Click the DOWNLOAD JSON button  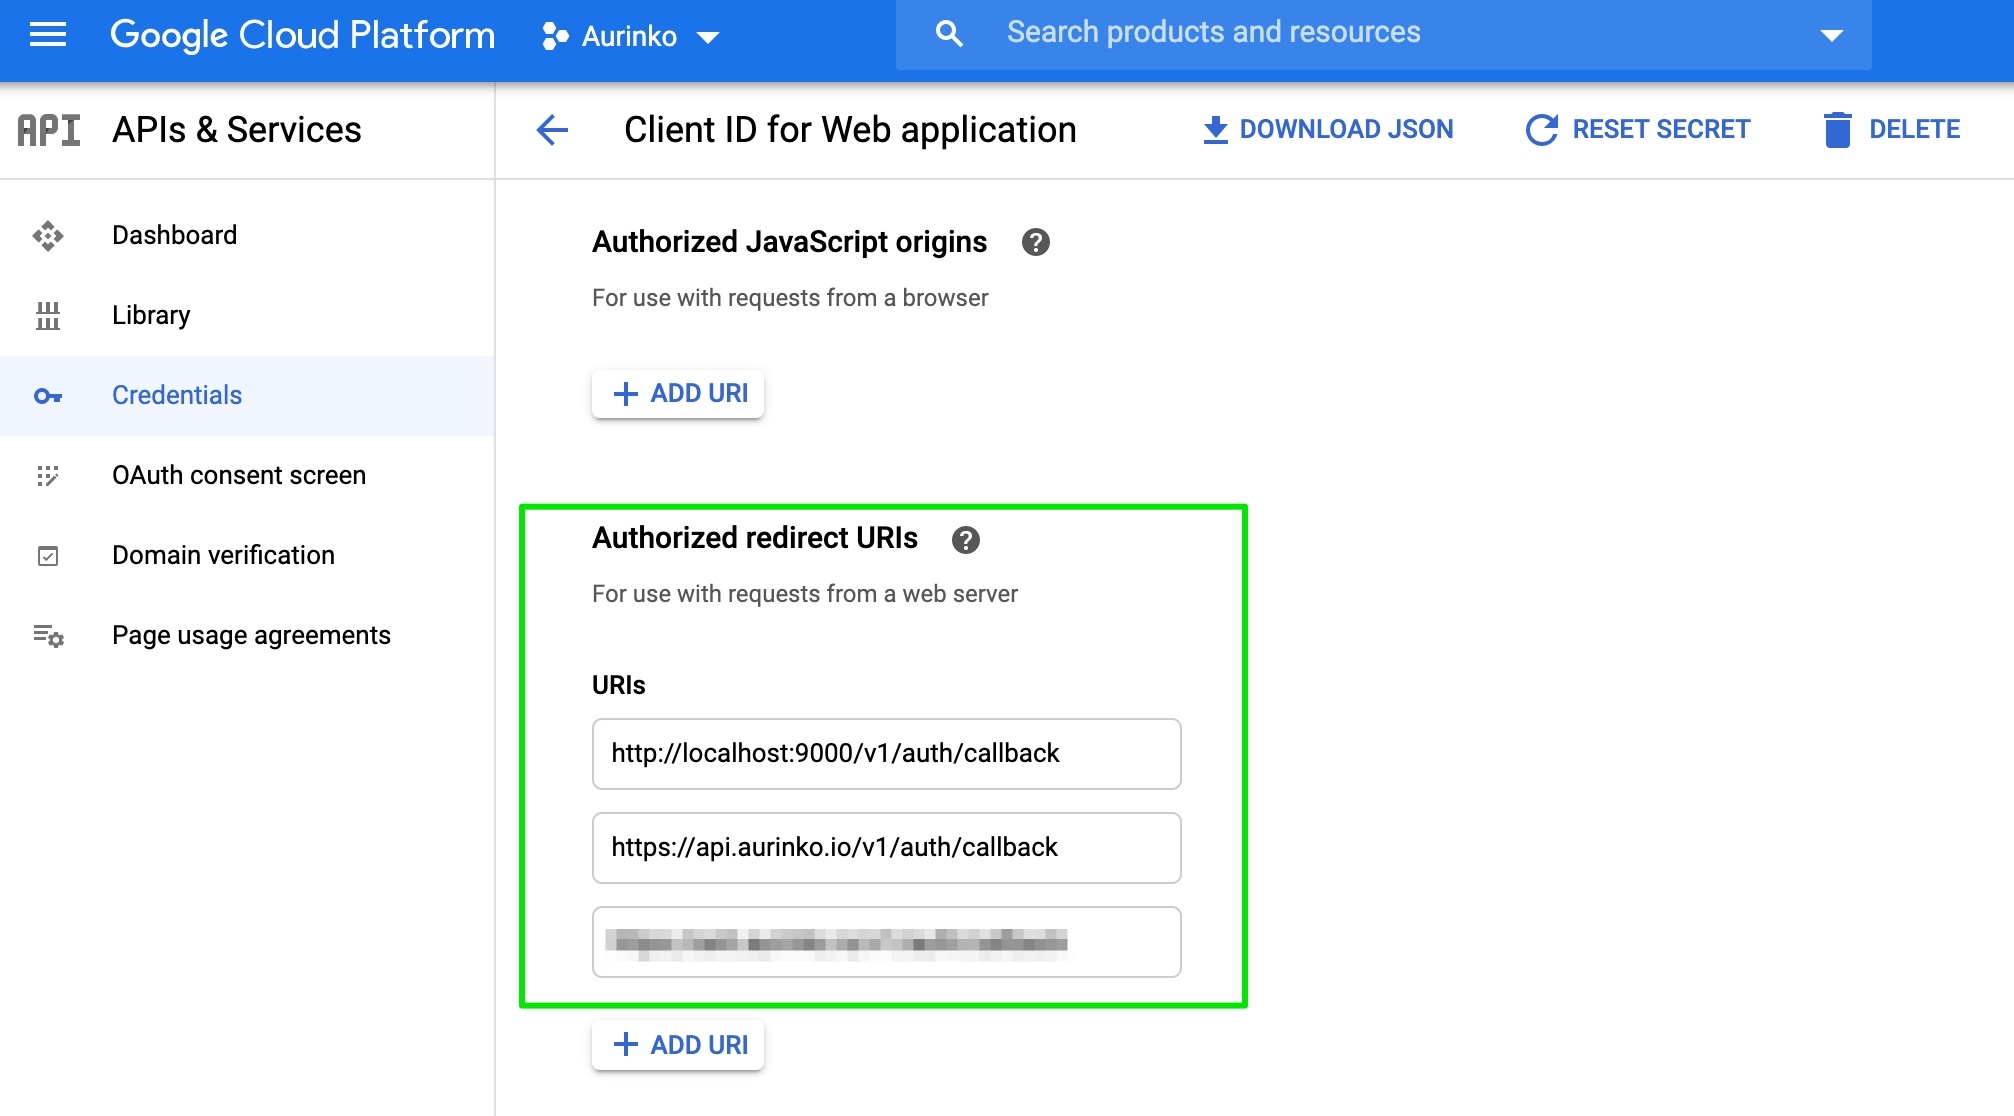pos(1327,130)
